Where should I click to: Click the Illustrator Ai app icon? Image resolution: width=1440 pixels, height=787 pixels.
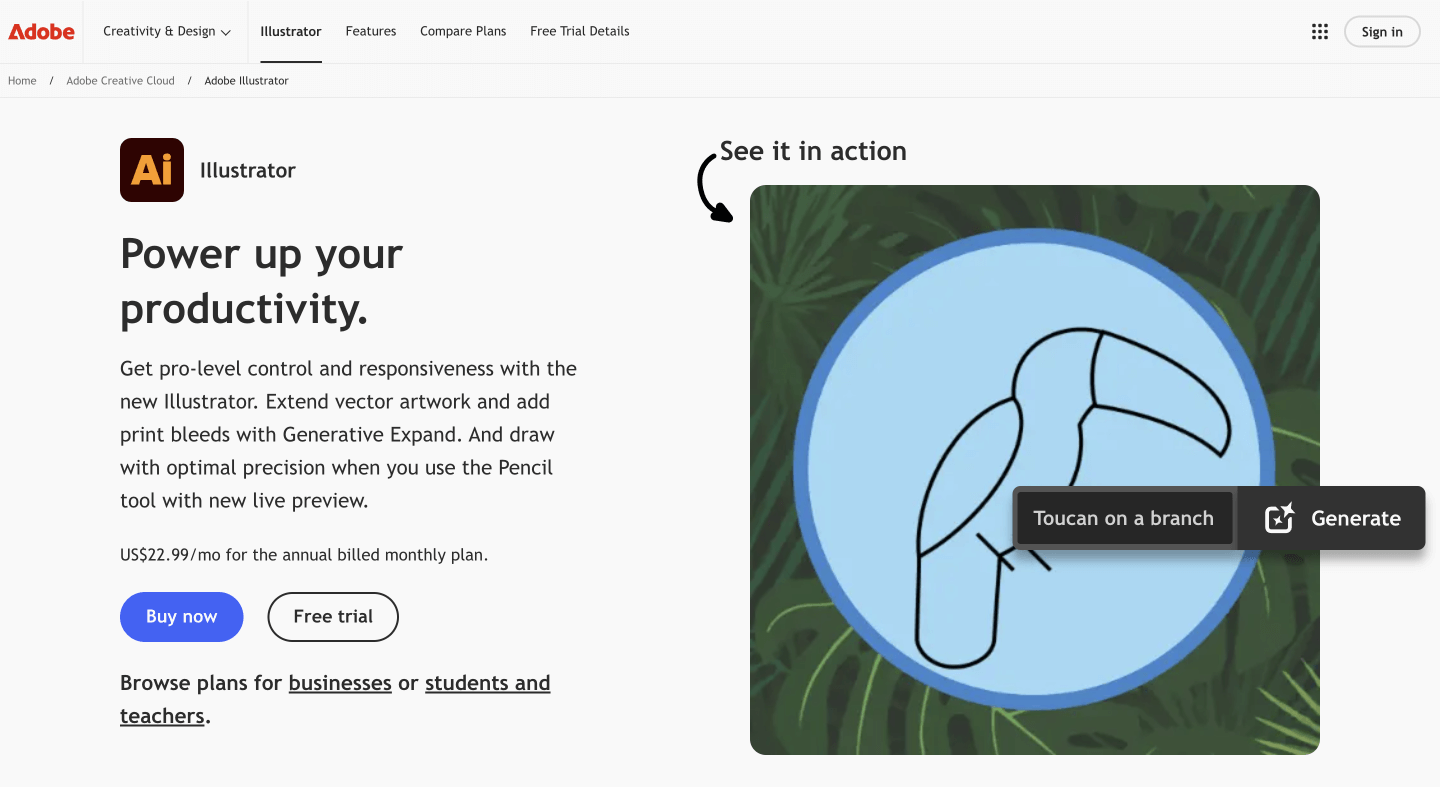coord(151,169)
